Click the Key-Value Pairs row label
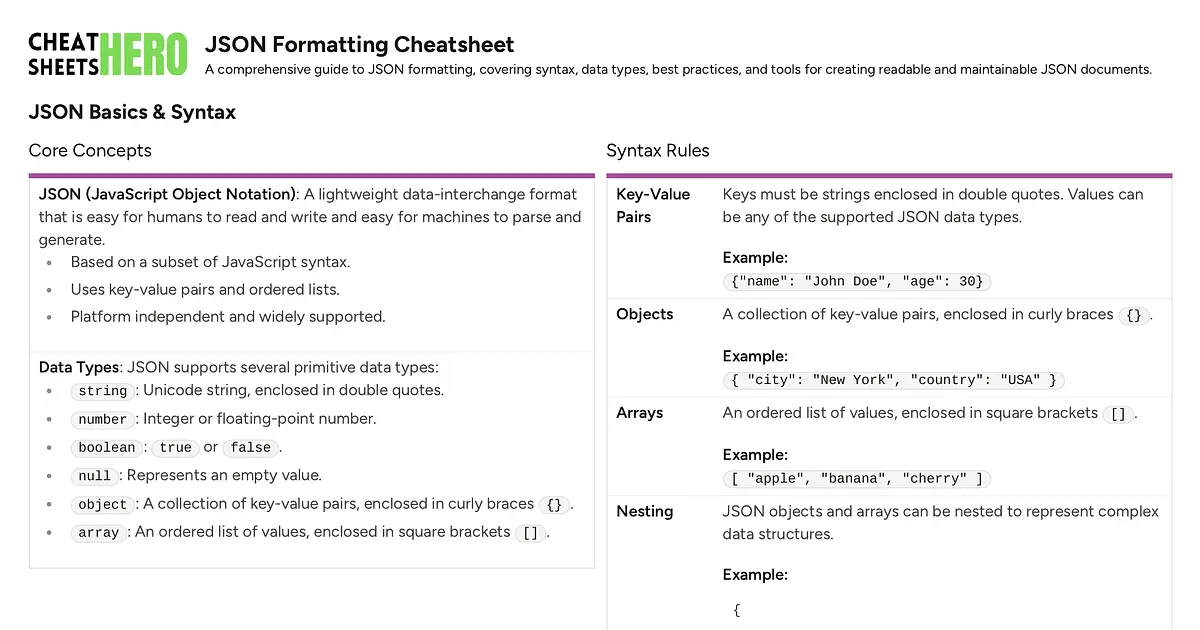Screen dimensions: 1200x630 point(653,205)
